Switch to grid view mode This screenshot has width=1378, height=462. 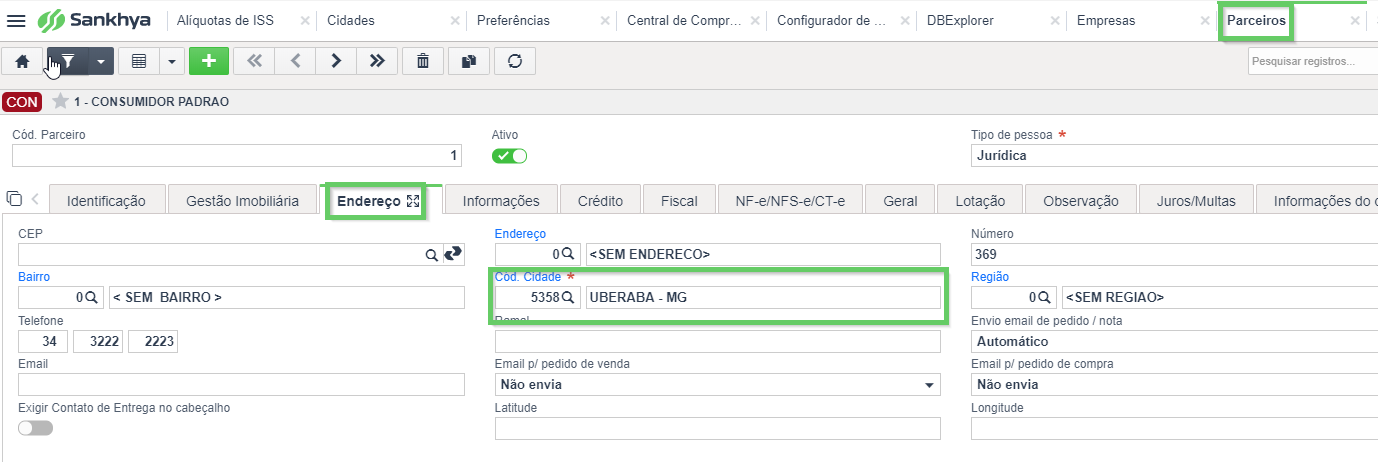(x=139, y=61)
